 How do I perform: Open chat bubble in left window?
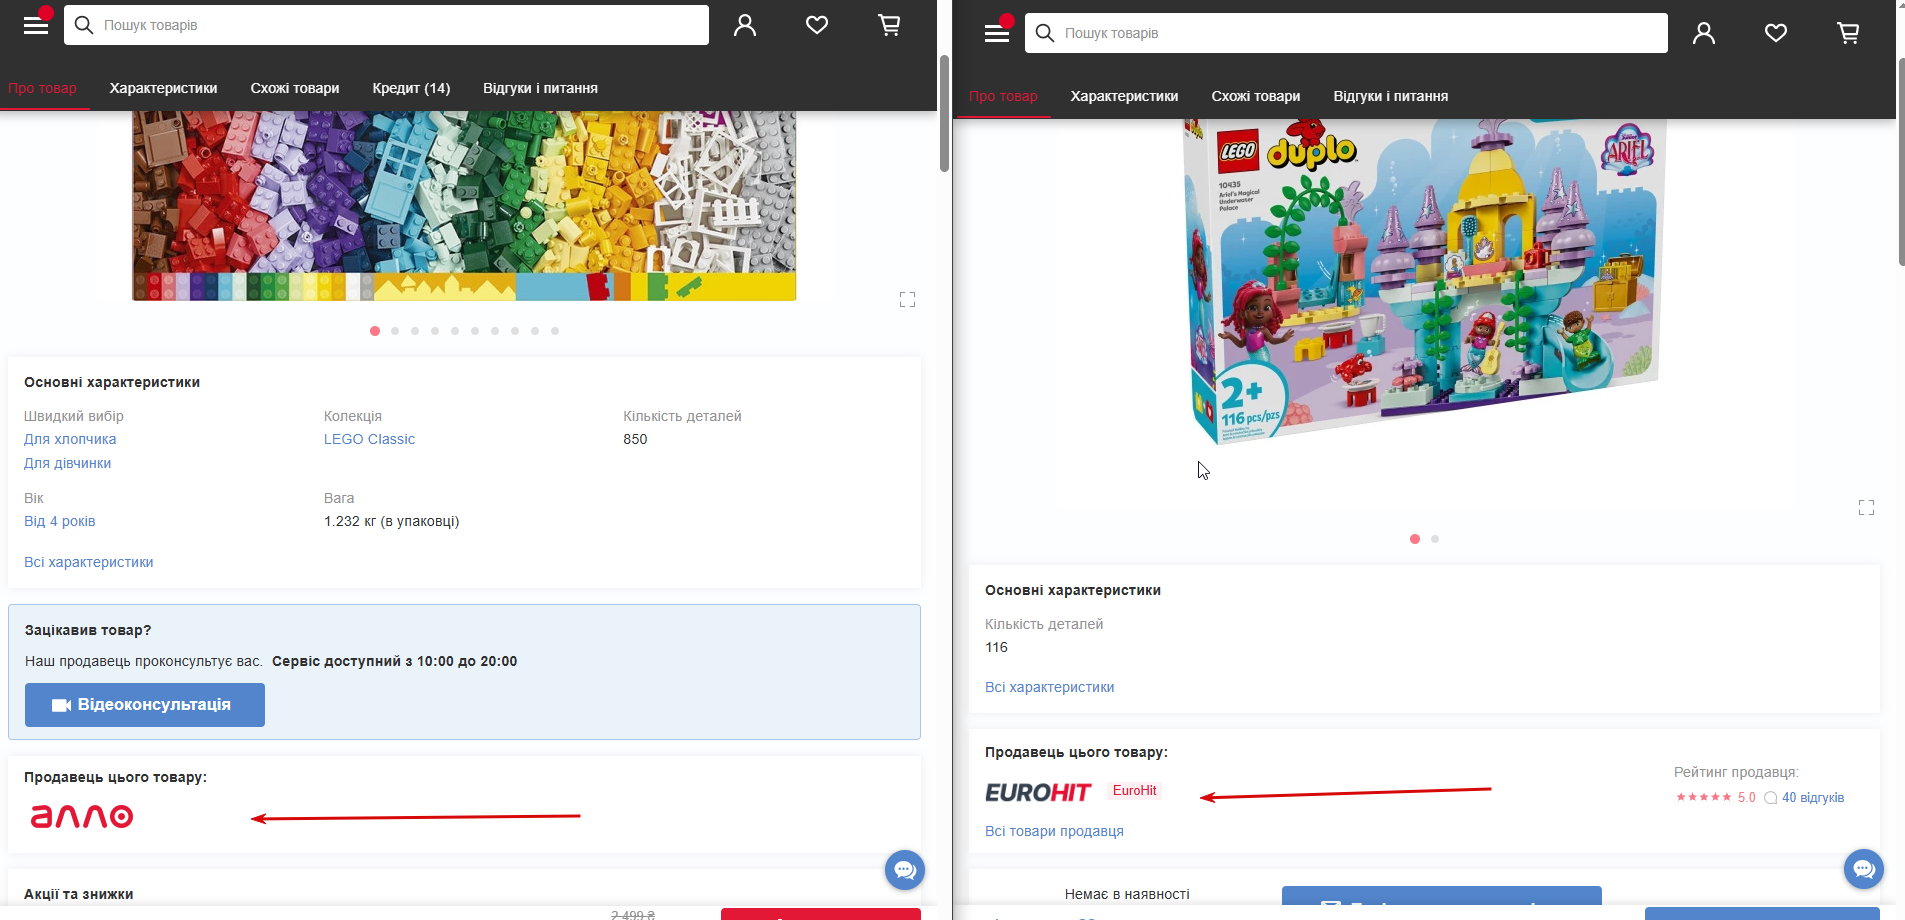905,870
